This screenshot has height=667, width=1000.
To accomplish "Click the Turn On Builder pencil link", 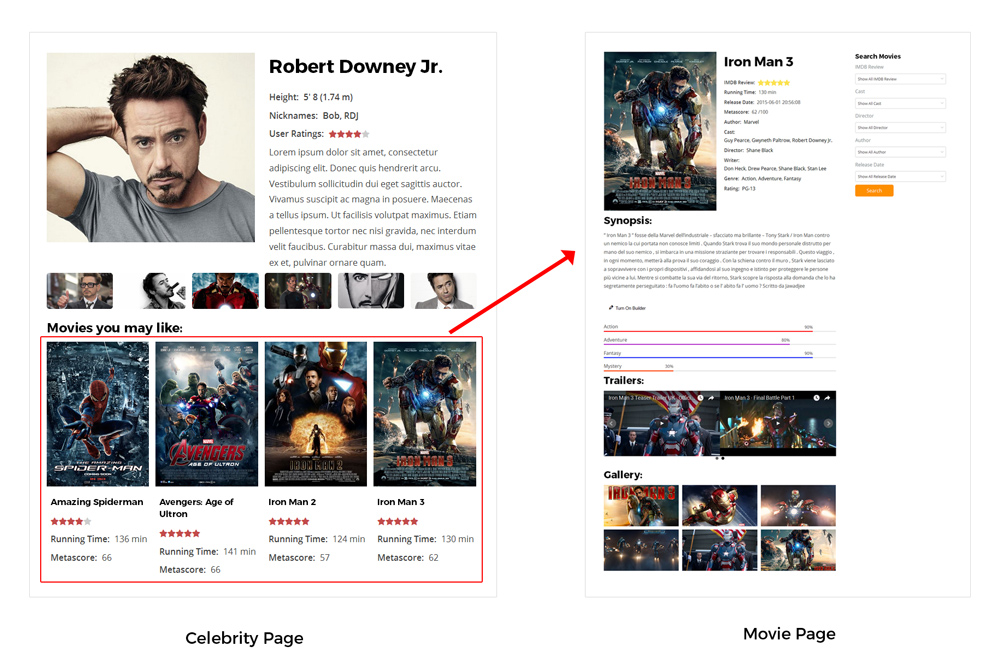I will click(x=627, y=308).
